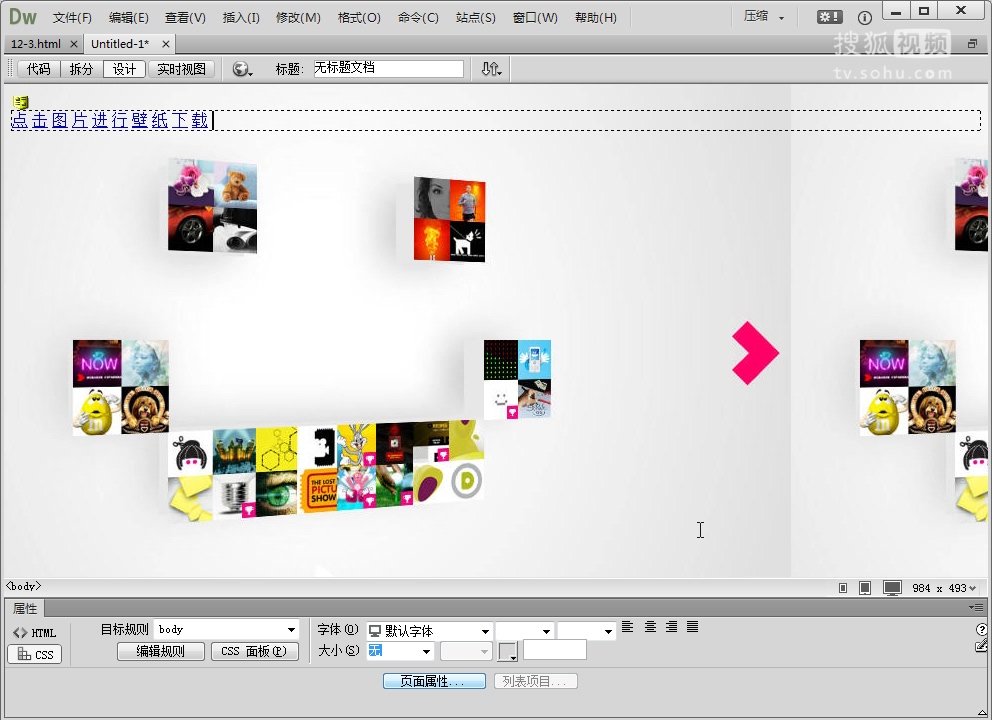992x720 pixels.
Task: Click the pink right arrow in the page
Action: (755, 353)
